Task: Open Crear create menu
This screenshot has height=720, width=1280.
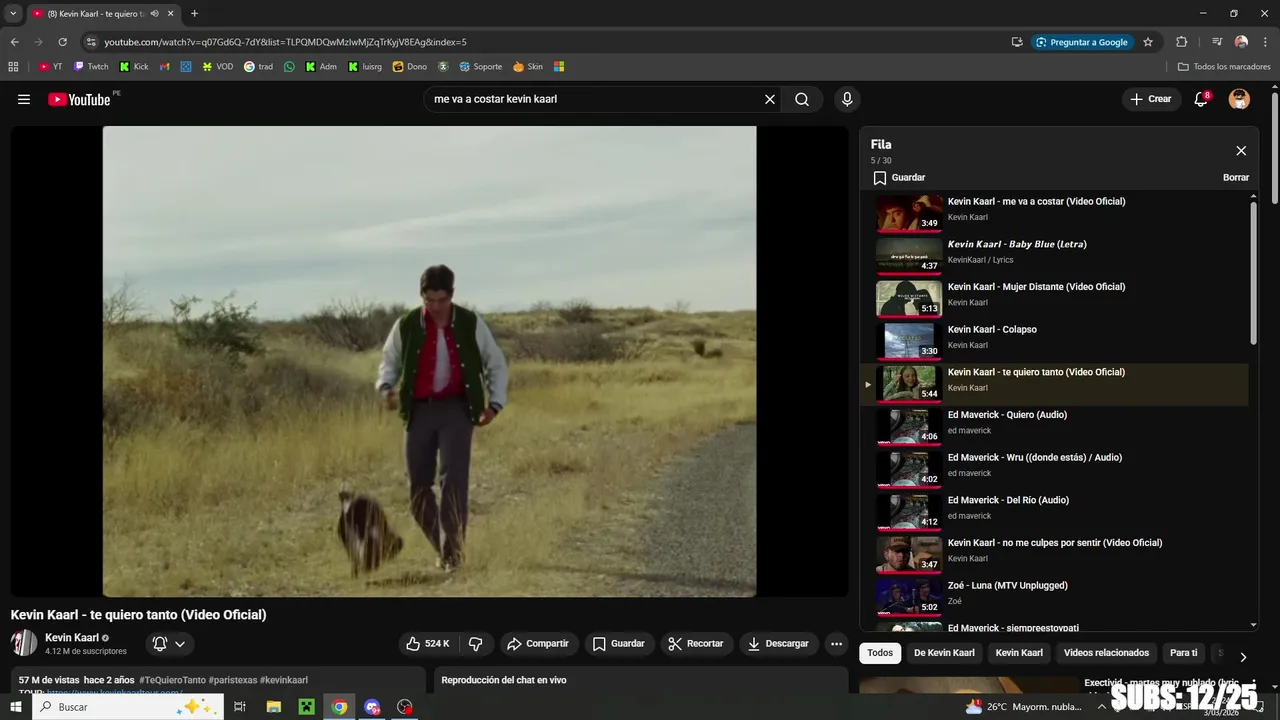Action: pyautogui.click(x=1151, y=99)
